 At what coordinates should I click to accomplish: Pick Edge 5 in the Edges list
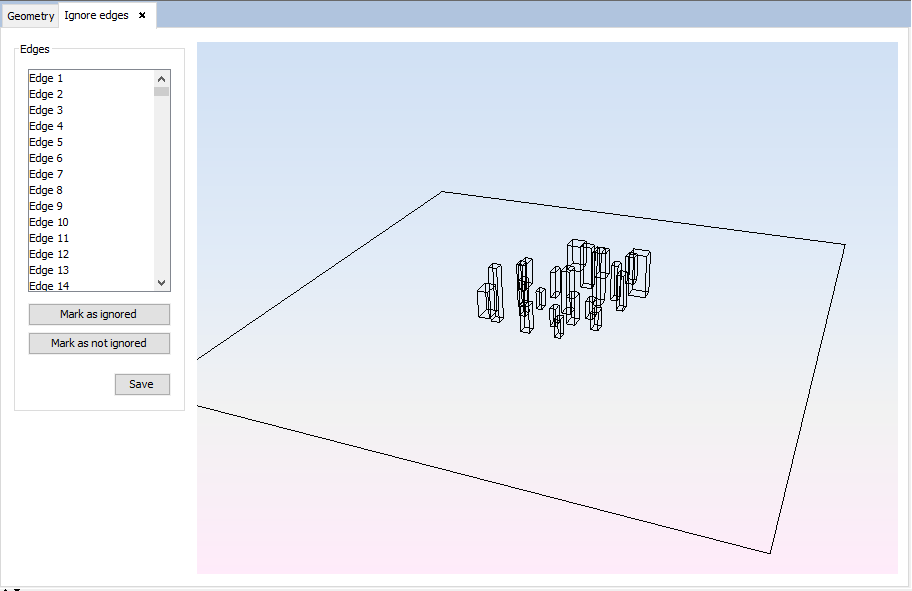coord(46,142)
